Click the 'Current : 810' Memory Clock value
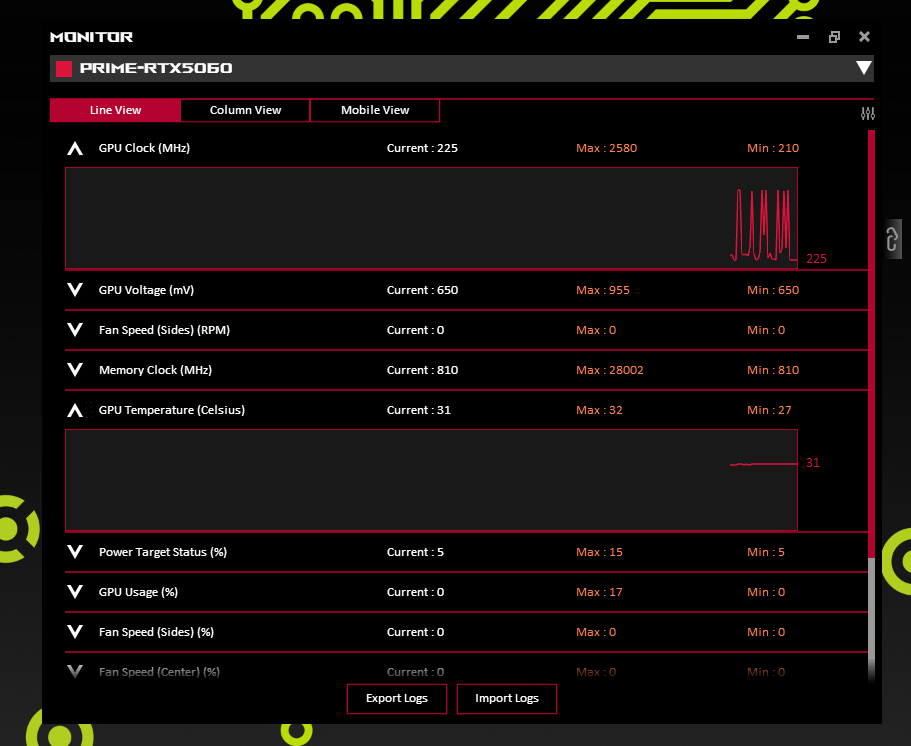Viewport: 911px width, 746px height. coord(422,370)
